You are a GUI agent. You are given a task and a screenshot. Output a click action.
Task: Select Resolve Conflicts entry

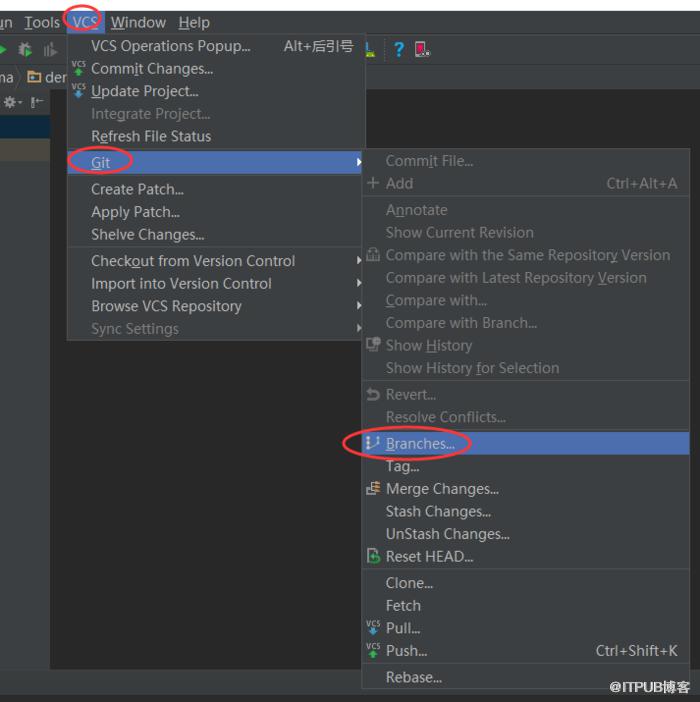[x=525, y=417]
